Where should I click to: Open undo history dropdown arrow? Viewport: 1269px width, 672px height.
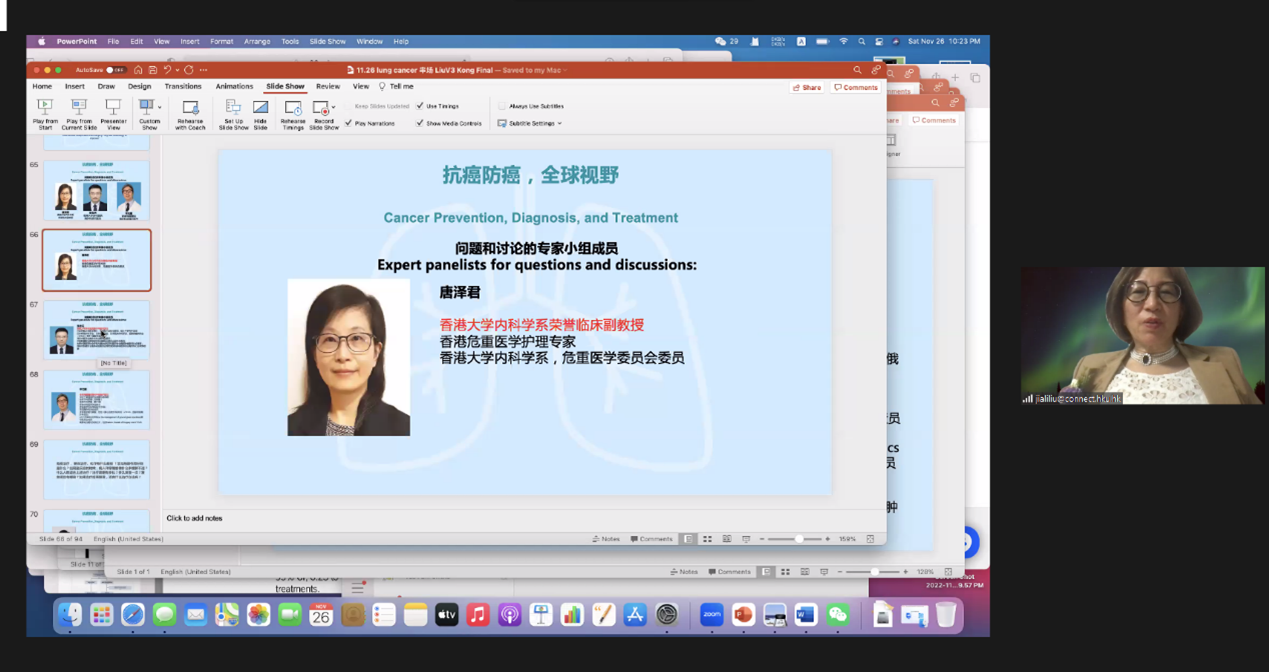click(x=177, y=70)
